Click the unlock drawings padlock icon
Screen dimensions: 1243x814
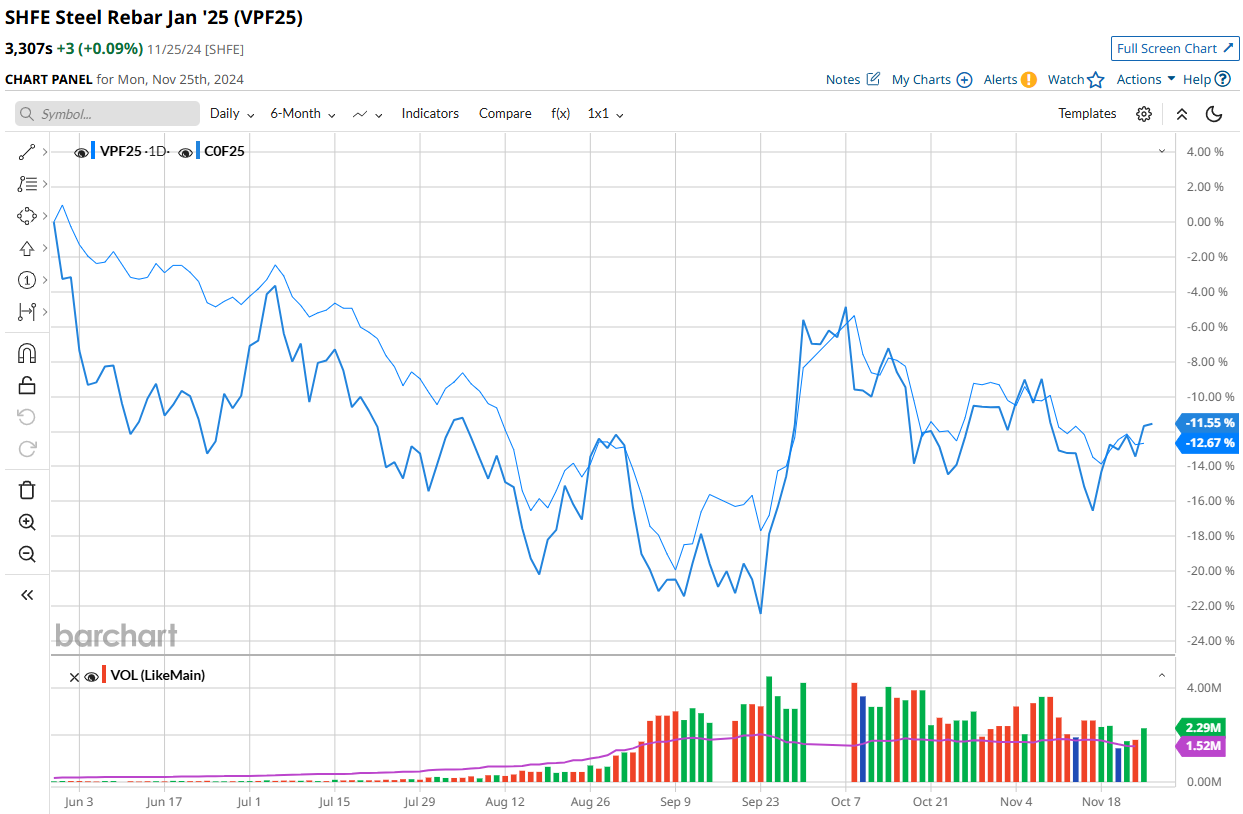click(x=27, y=385)
